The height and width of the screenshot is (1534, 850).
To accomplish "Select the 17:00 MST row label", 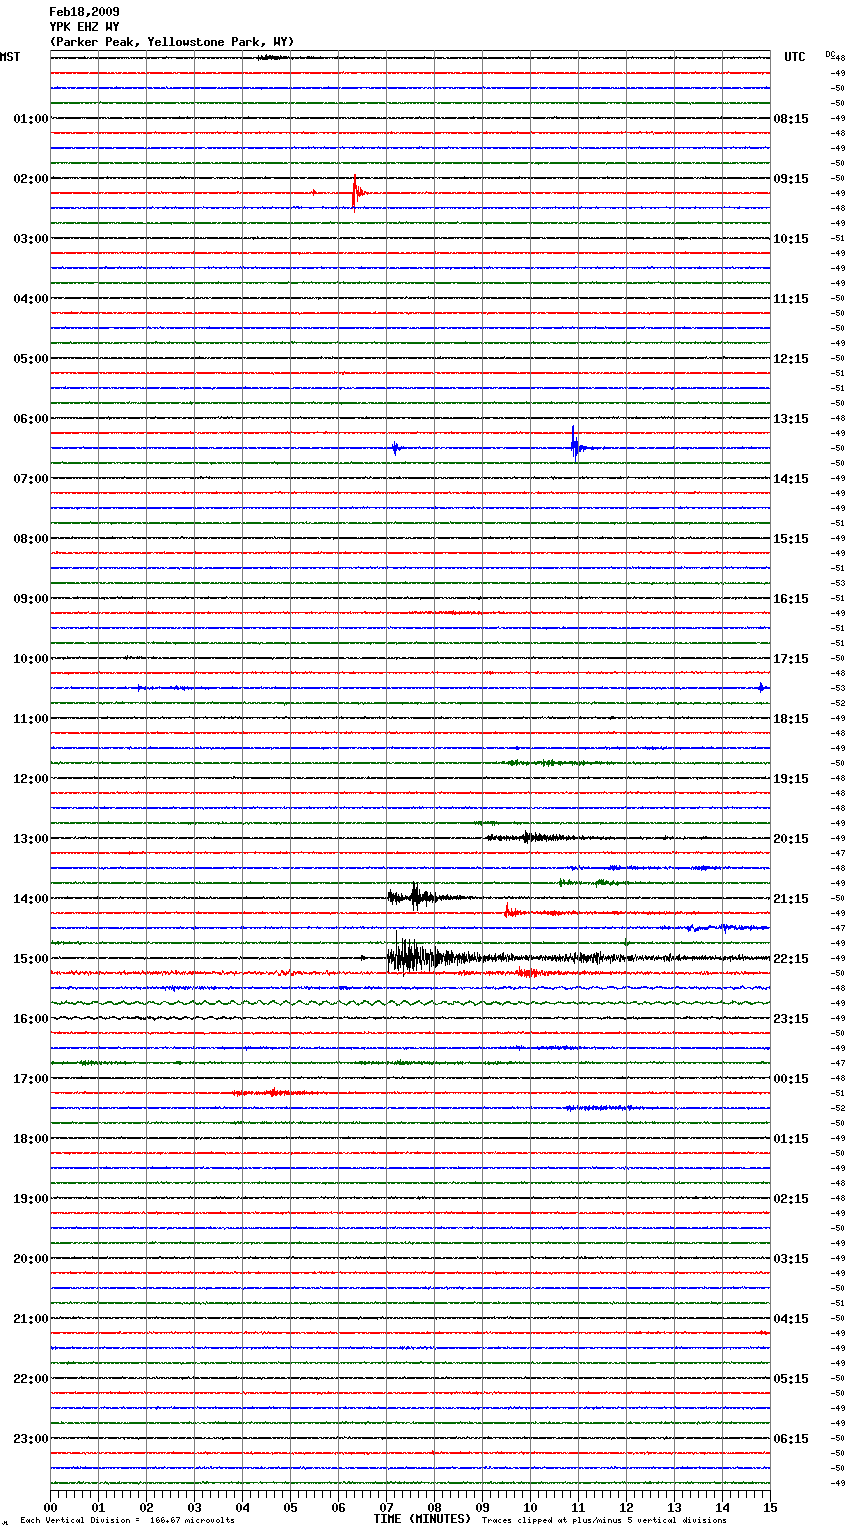I will click(31, 1079).
